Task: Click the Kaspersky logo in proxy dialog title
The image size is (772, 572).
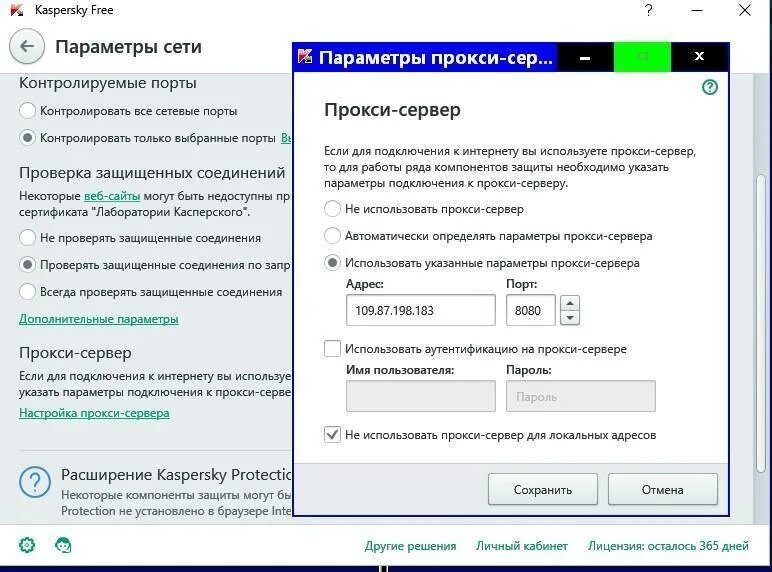Action: click(x=305, y=57)
